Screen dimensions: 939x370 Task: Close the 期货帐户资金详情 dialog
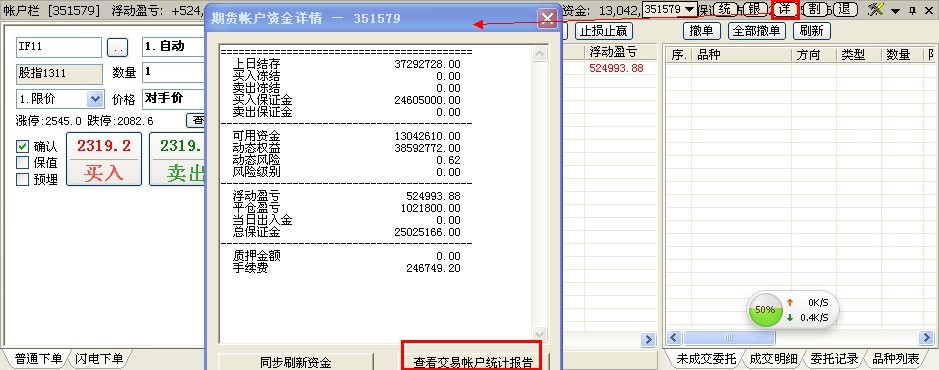[x=547, y=19]
